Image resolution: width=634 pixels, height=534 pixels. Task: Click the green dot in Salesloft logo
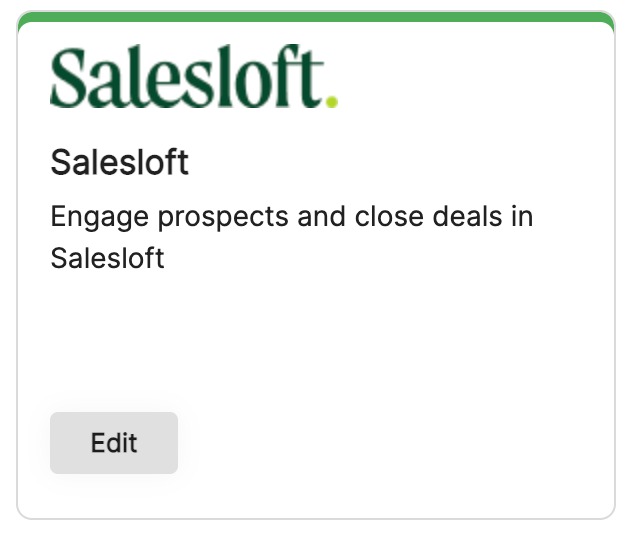[332, 100]
